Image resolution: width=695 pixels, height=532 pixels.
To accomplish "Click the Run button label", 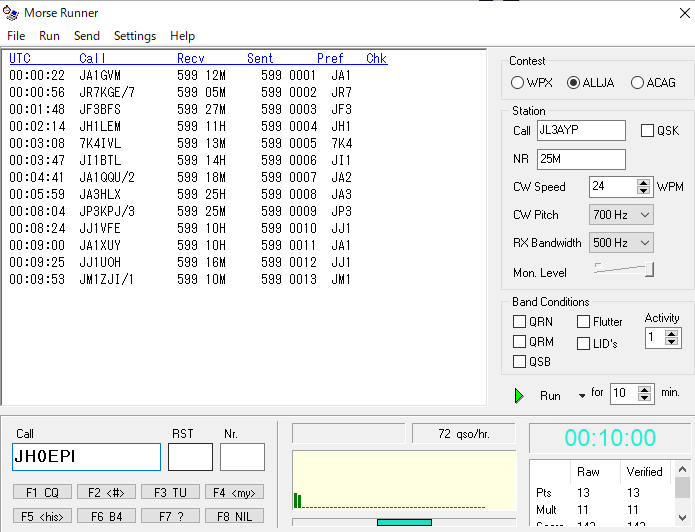I will (550, 395).
